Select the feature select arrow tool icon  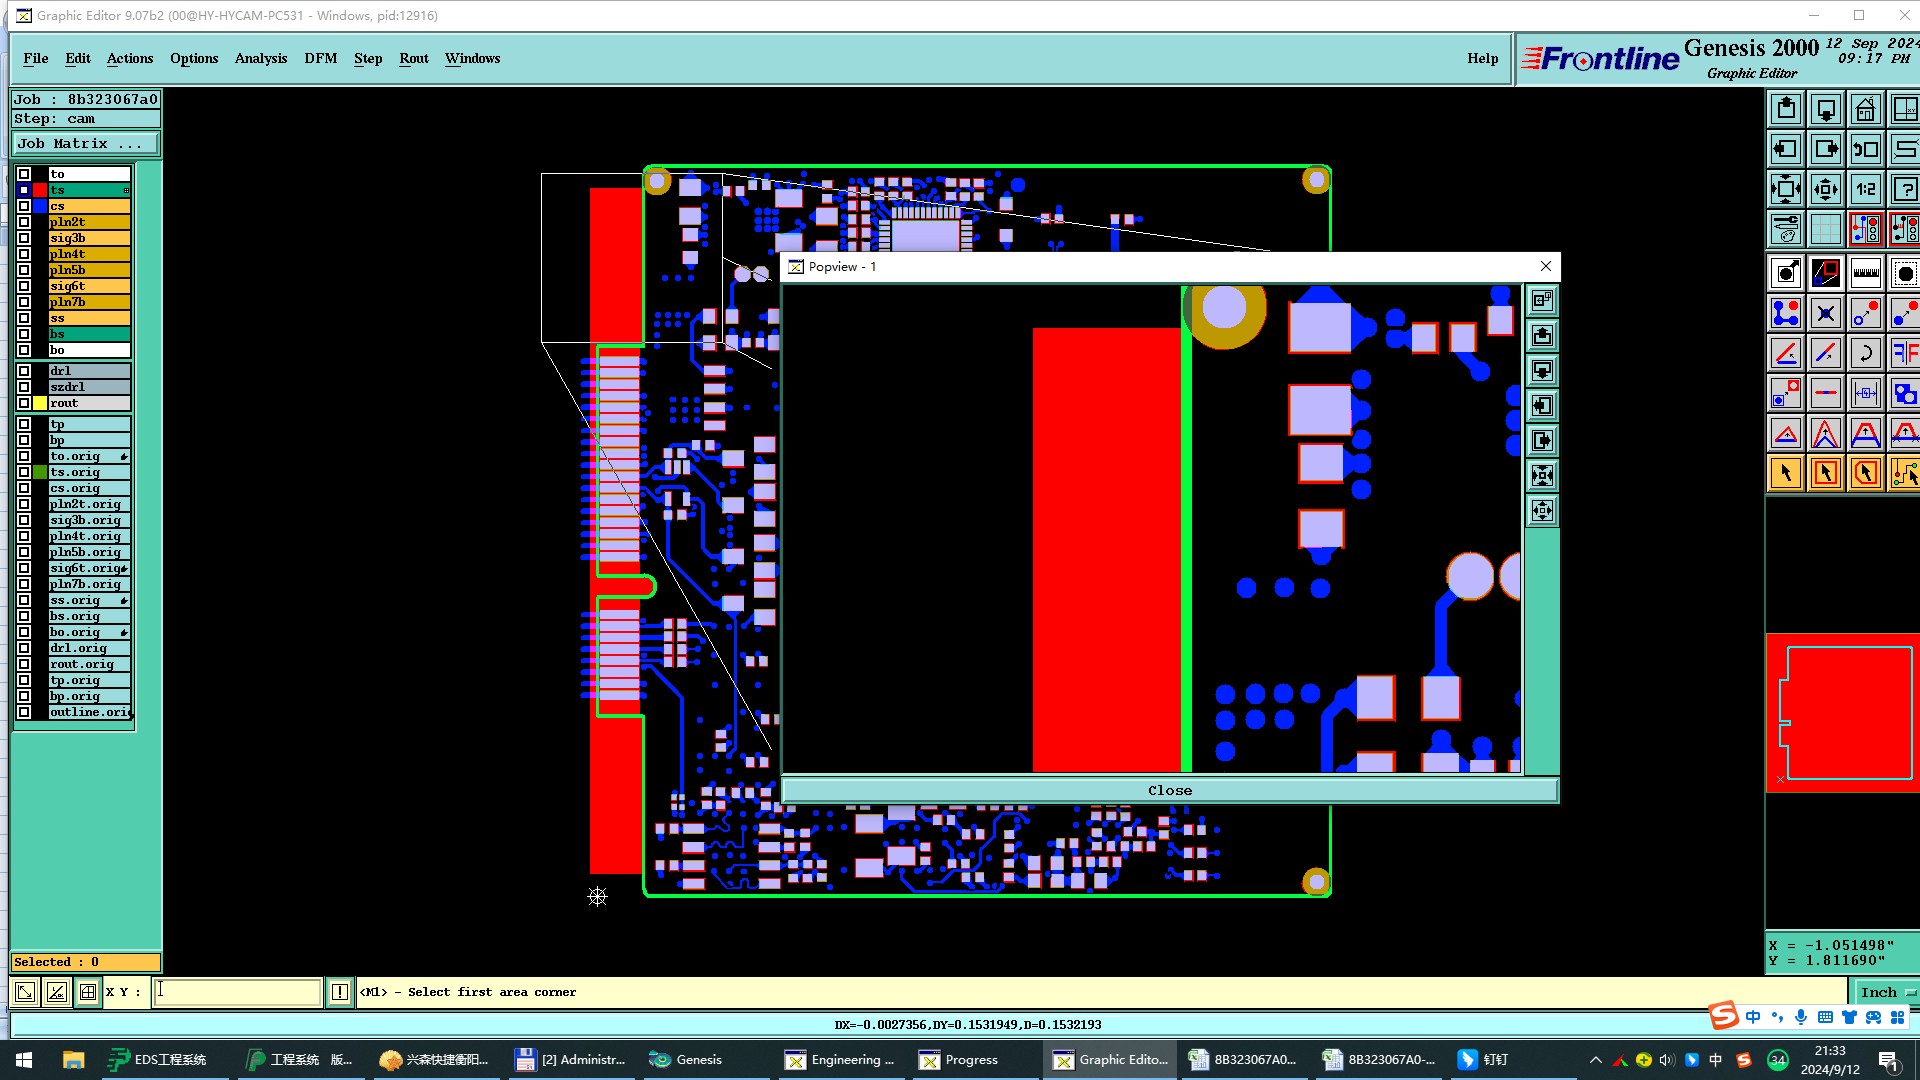tap(1786, 273)
